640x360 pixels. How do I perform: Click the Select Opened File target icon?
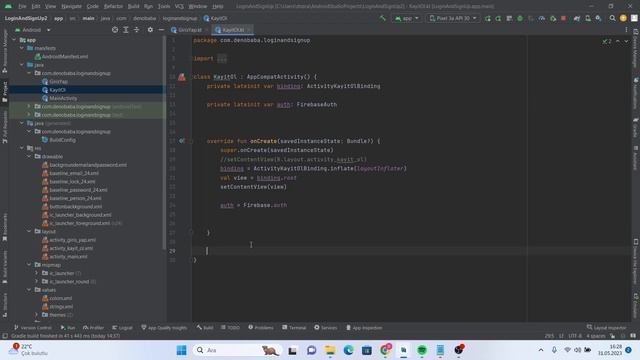click(x=115, y=30)
